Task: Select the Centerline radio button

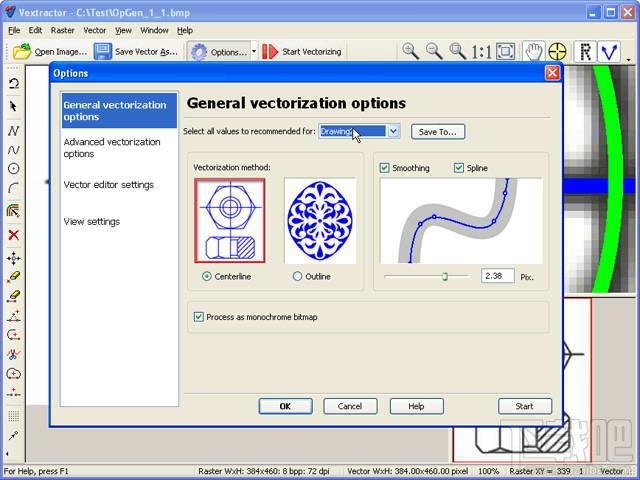Action: (x=207, y=276)
